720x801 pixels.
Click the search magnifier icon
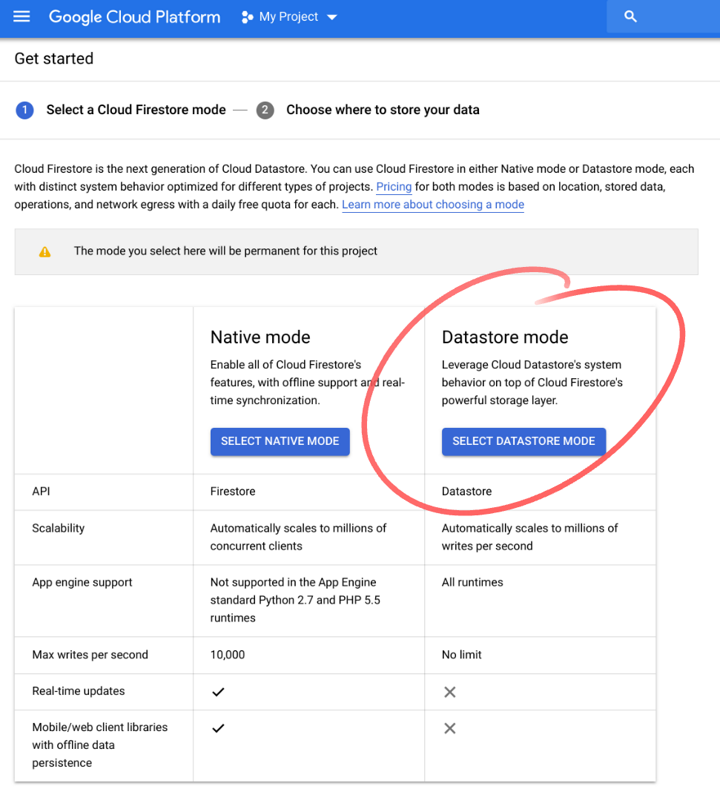629,16
